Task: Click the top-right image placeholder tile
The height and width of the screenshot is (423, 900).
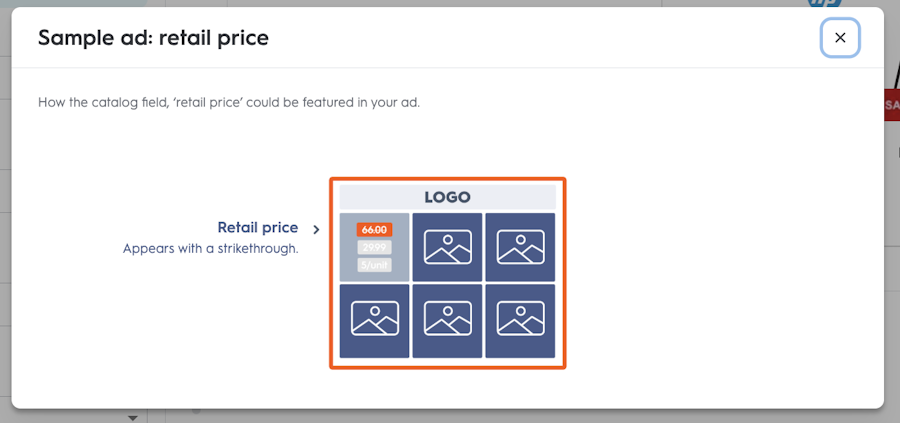Action: click(520, 247)
